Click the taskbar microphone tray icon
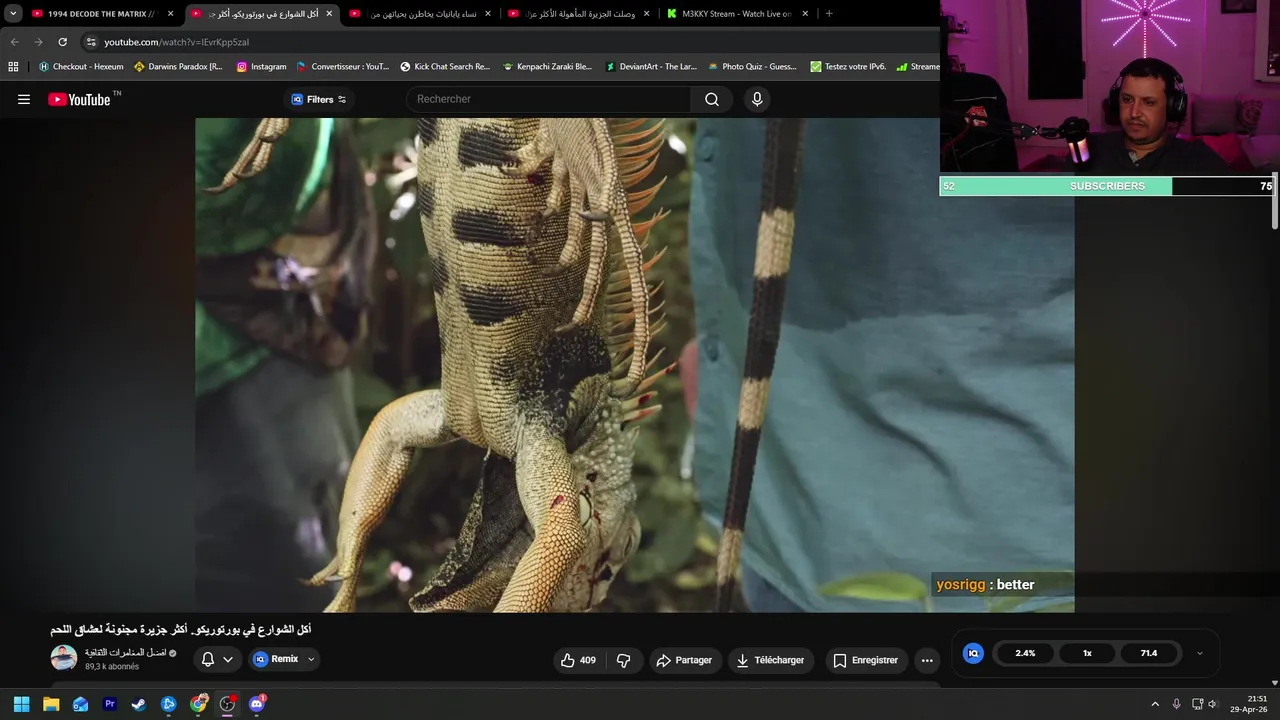Image resolution: width=1280 pixels, height=720 pixels. coord(1176,704)
